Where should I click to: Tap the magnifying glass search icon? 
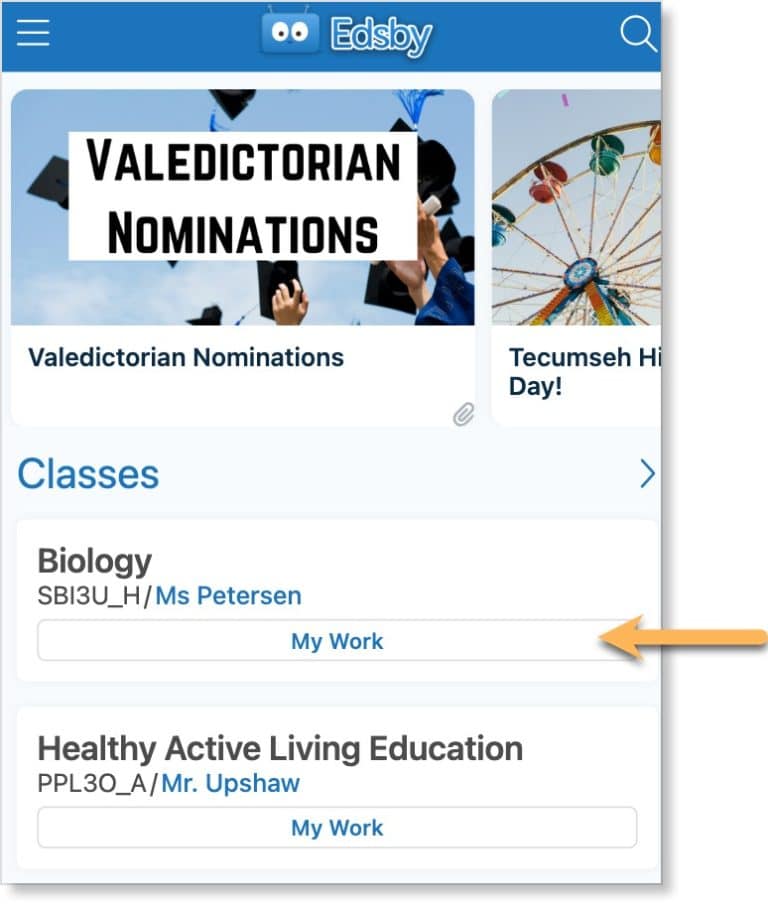click(637, 33)
